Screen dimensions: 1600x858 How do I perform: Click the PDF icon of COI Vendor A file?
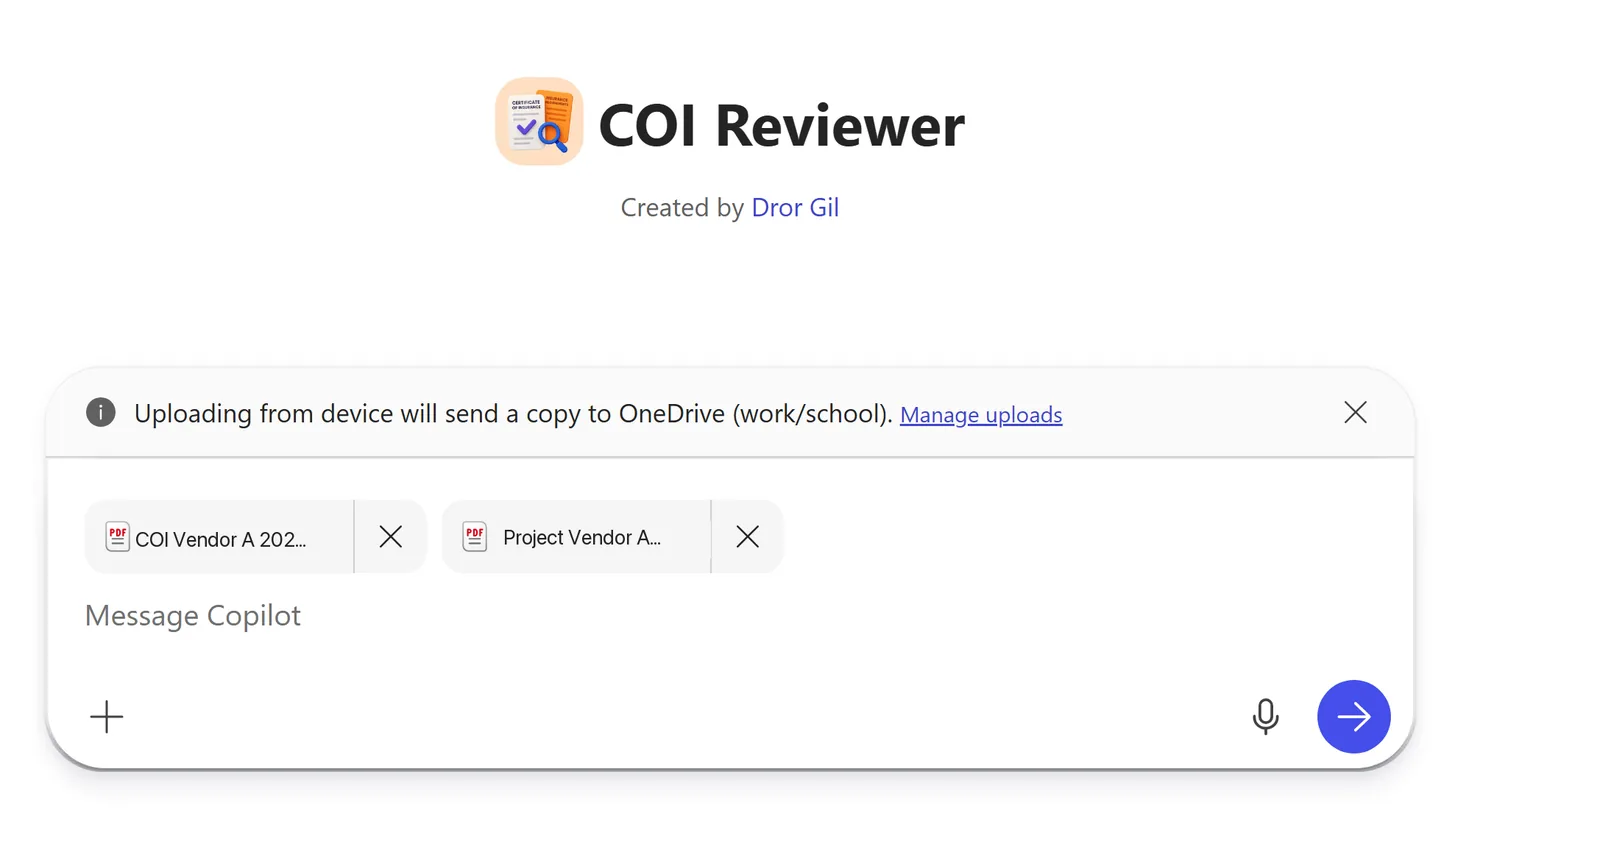pos(118,537)
